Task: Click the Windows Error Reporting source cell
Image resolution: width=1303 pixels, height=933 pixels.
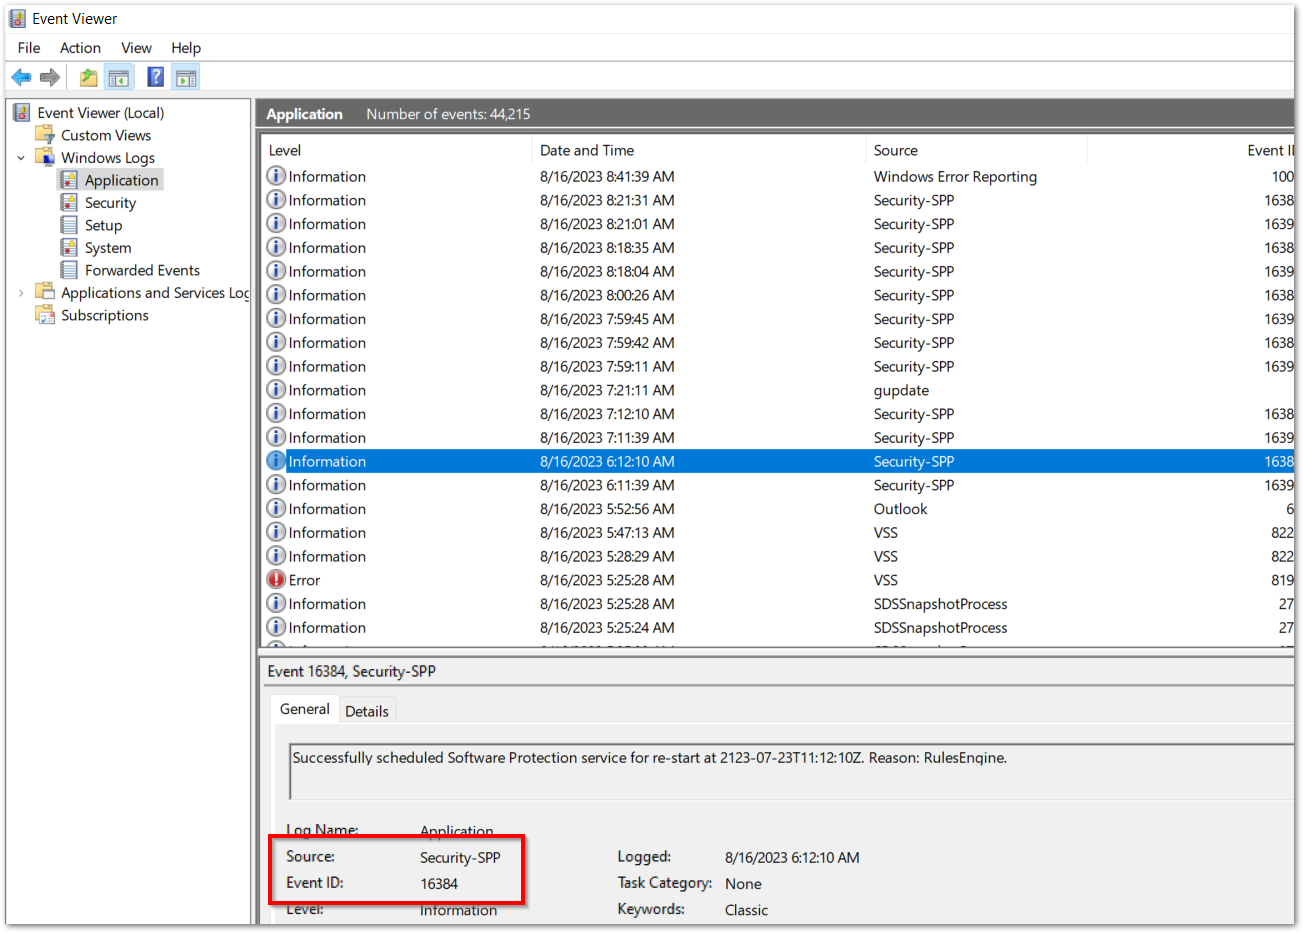Action: coord(955,176)
